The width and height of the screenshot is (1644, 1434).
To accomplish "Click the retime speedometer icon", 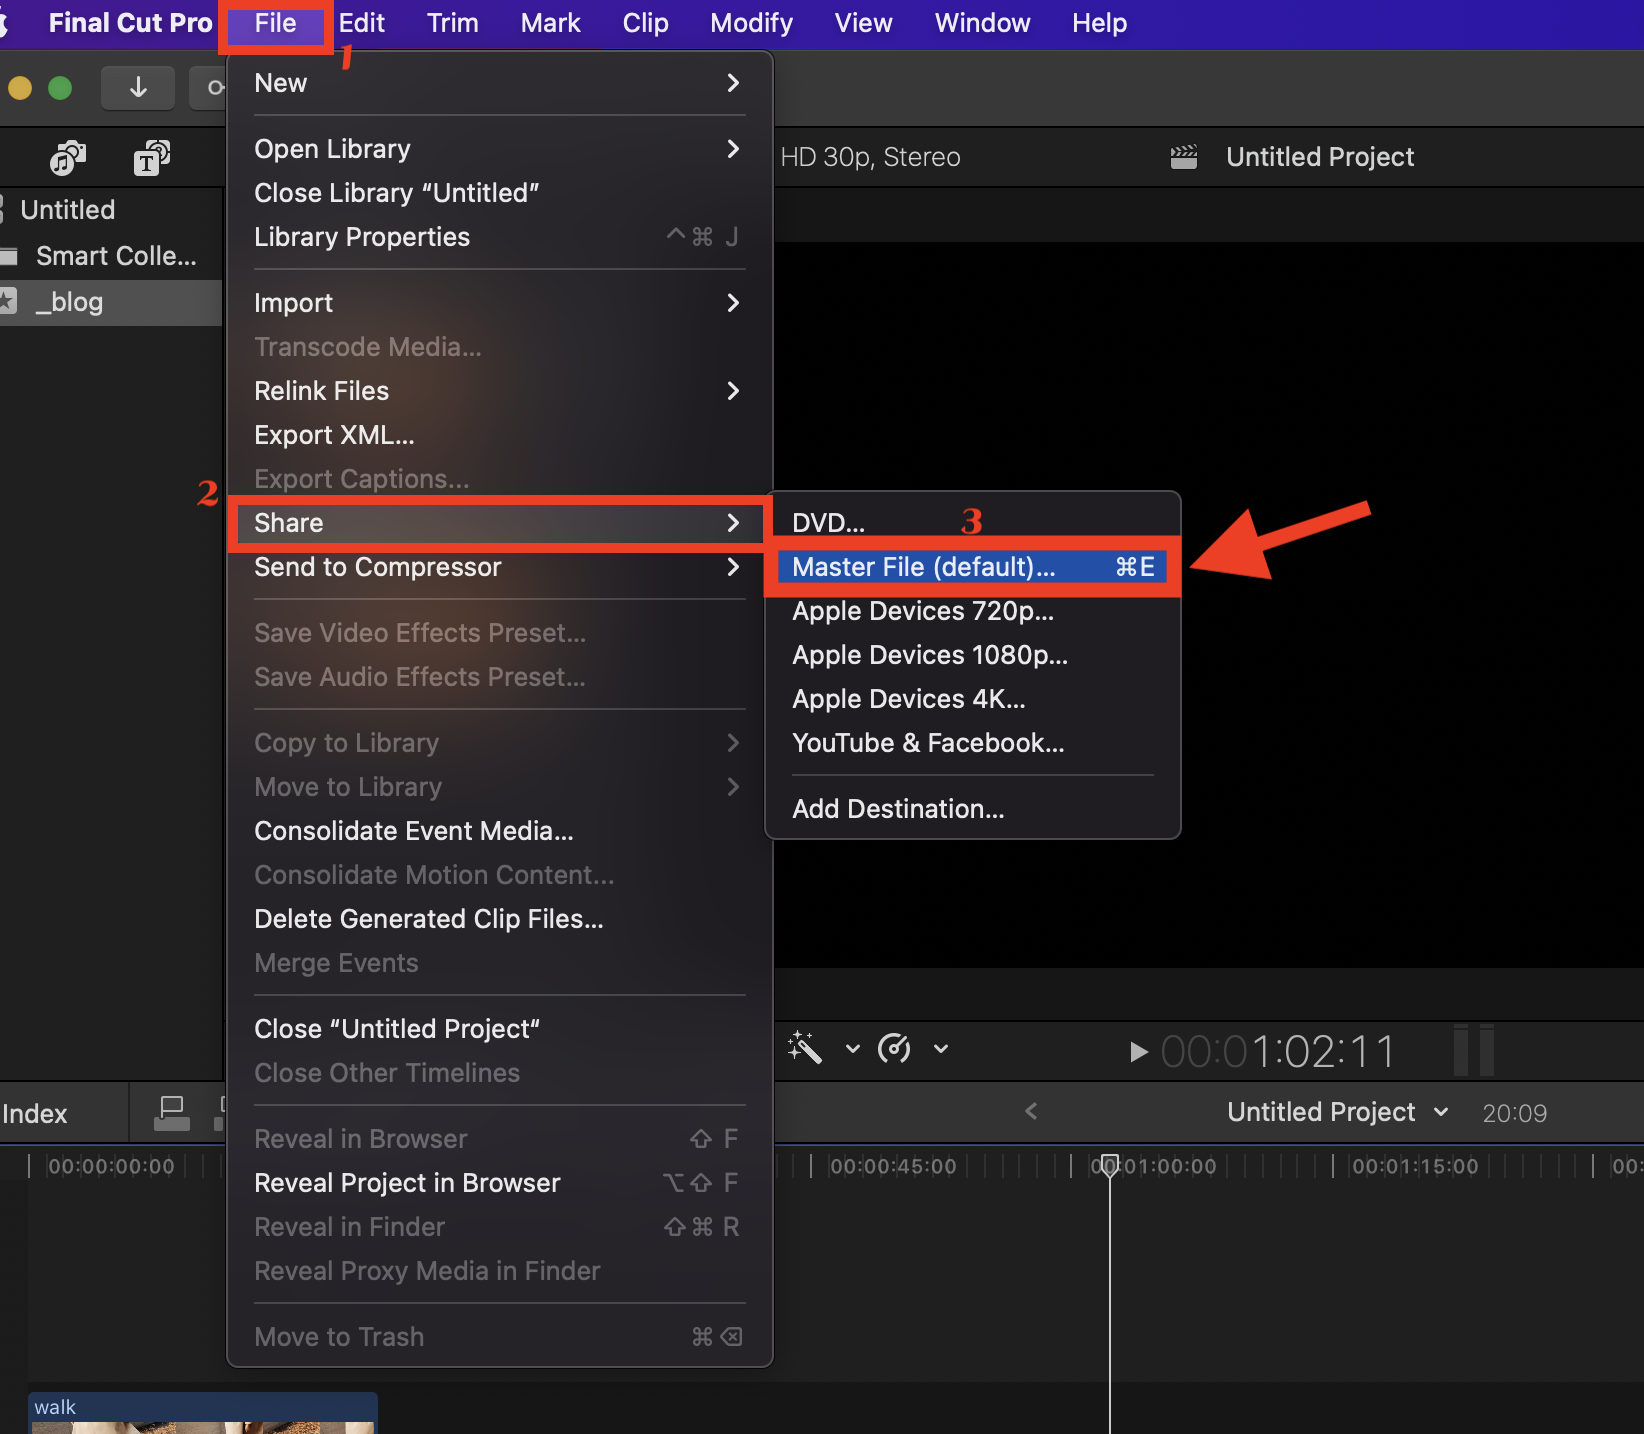I will (894, 1049).
